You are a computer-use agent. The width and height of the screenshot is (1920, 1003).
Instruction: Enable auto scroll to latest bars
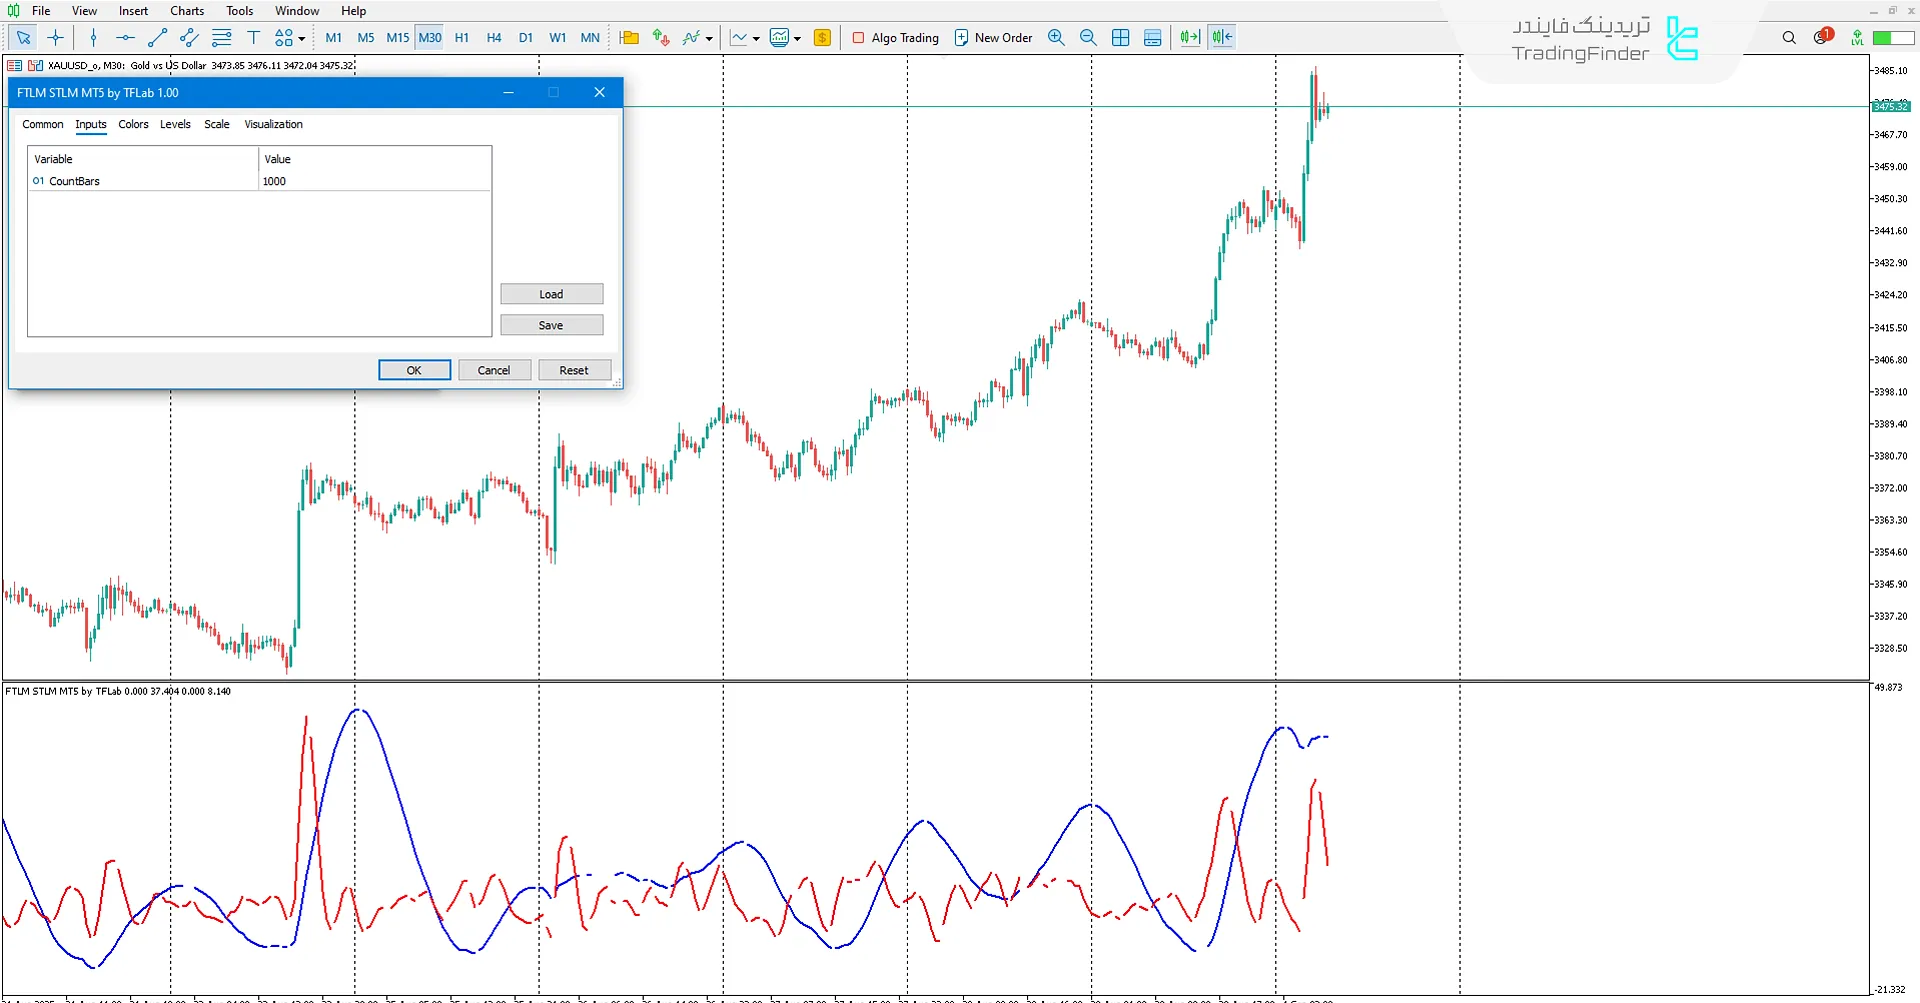pos(1189,37)
